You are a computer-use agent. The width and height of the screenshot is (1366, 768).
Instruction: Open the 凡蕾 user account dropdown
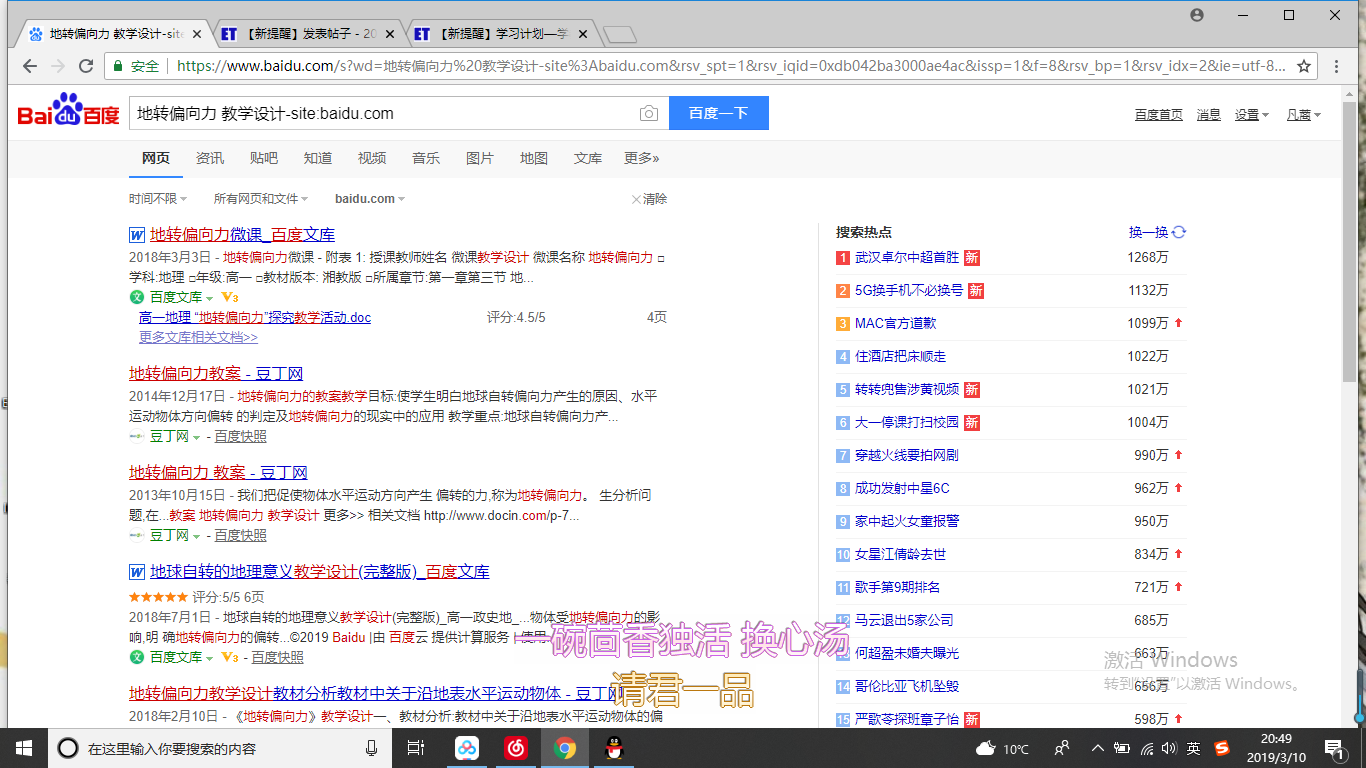point(1303,115)
